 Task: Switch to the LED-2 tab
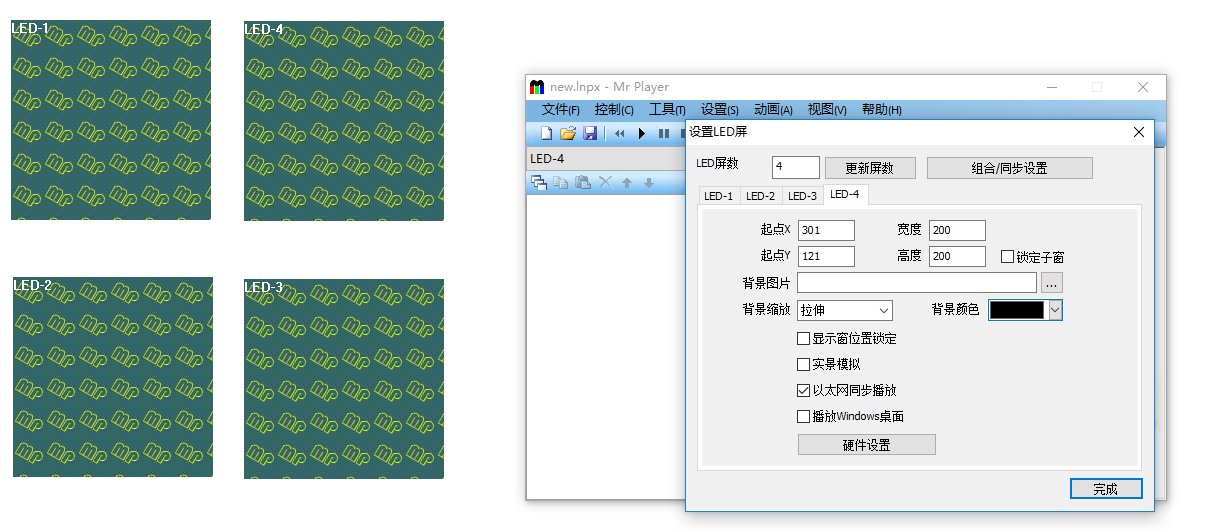pos(761,196)
